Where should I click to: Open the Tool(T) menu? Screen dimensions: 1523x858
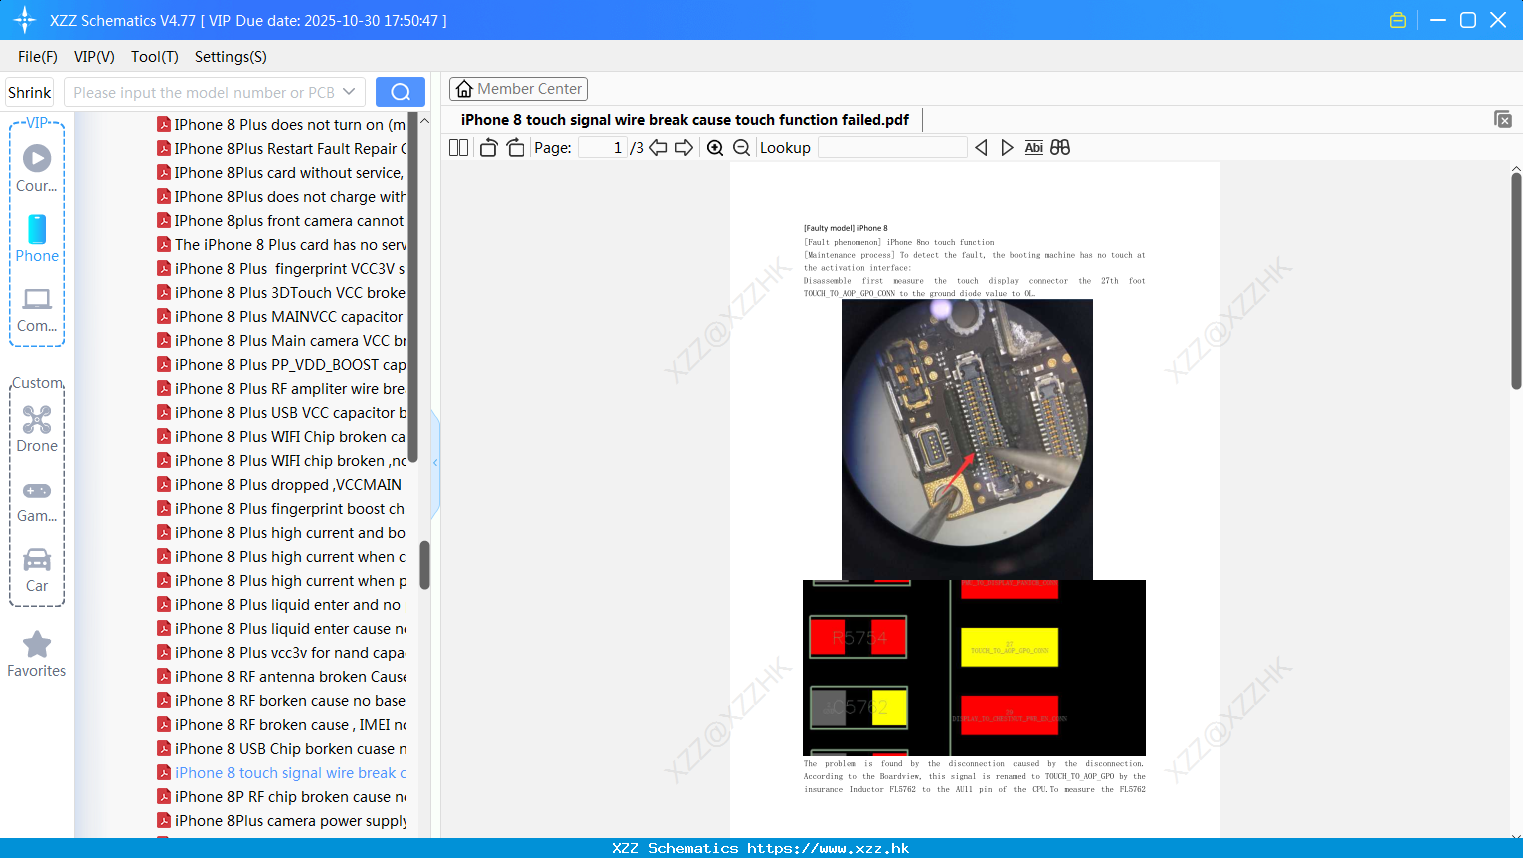tap(155, 57)
